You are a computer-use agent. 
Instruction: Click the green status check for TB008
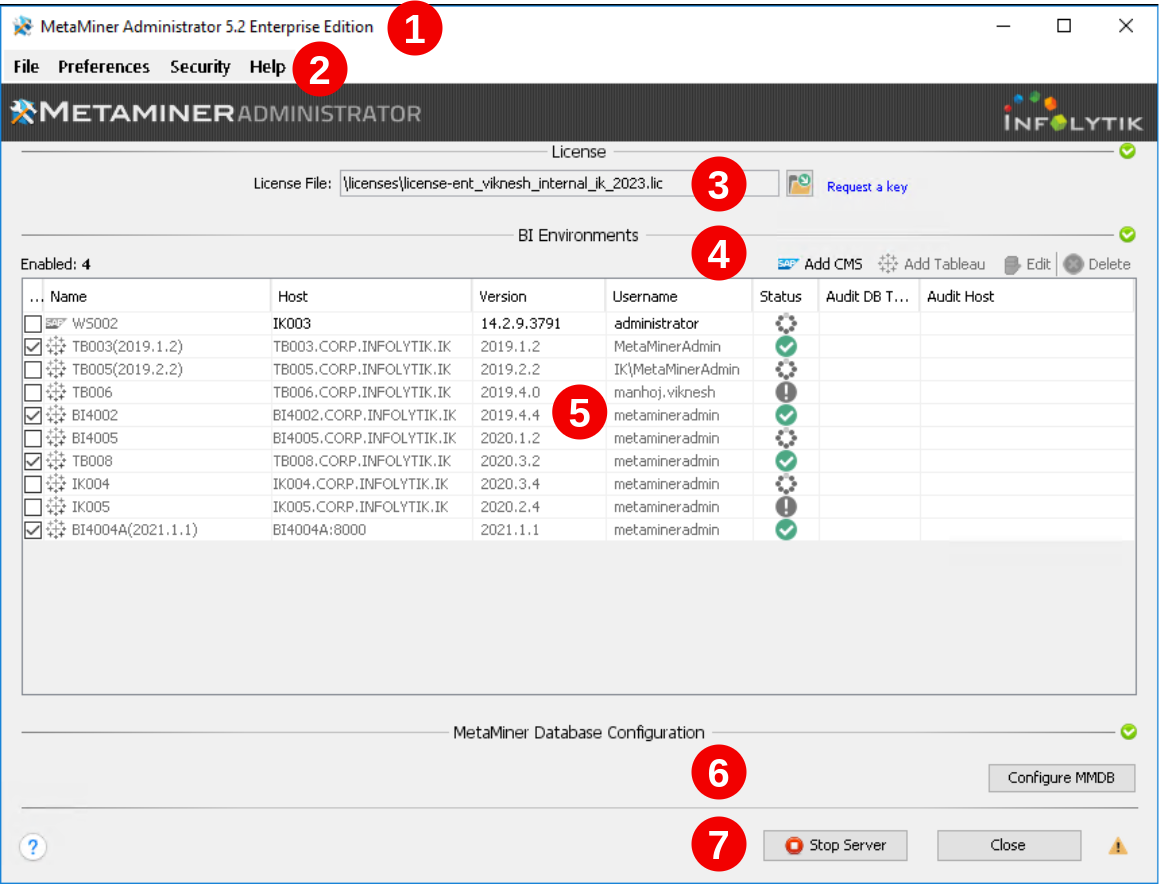(786, 461)
